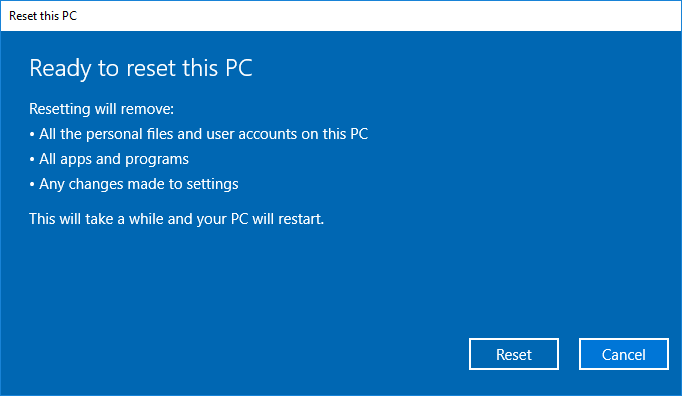This screenshot has width=682, height=396.
Task: Click the "Any changes made to settings" line
Action: tap(134, 184)
